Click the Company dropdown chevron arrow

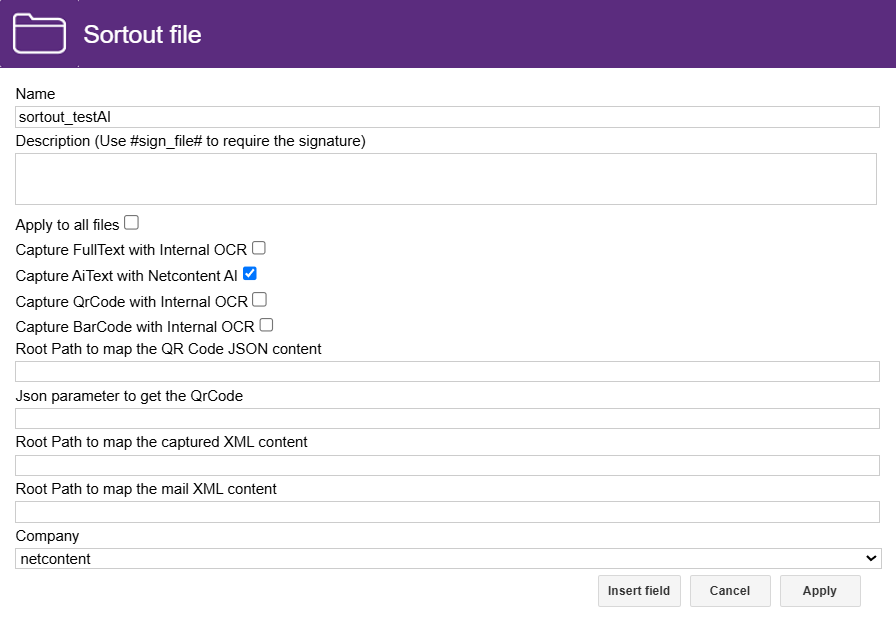873,558
